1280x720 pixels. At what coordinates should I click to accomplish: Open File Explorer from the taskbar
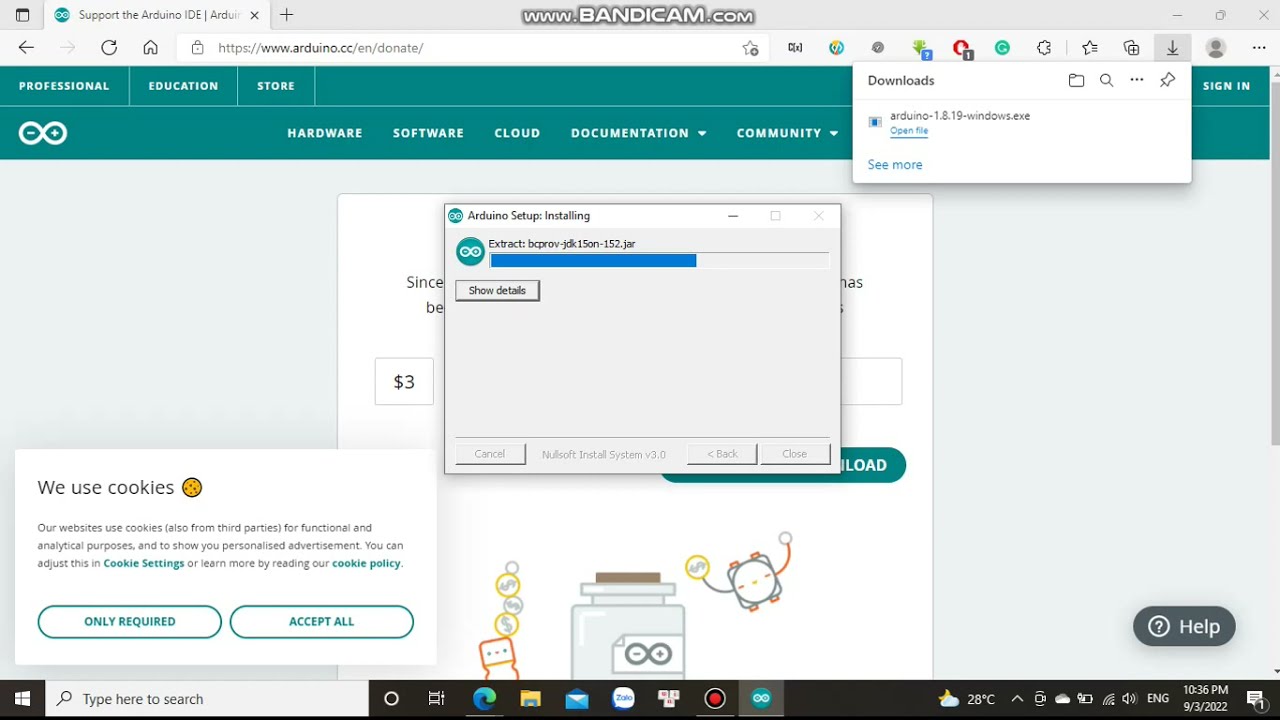(530, 699)
